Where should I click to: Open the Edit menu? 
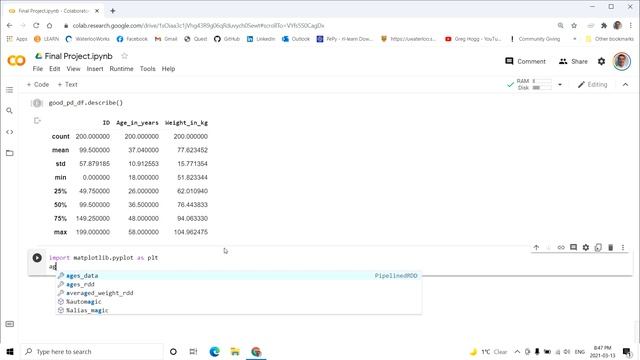click(x=55, y=69)
